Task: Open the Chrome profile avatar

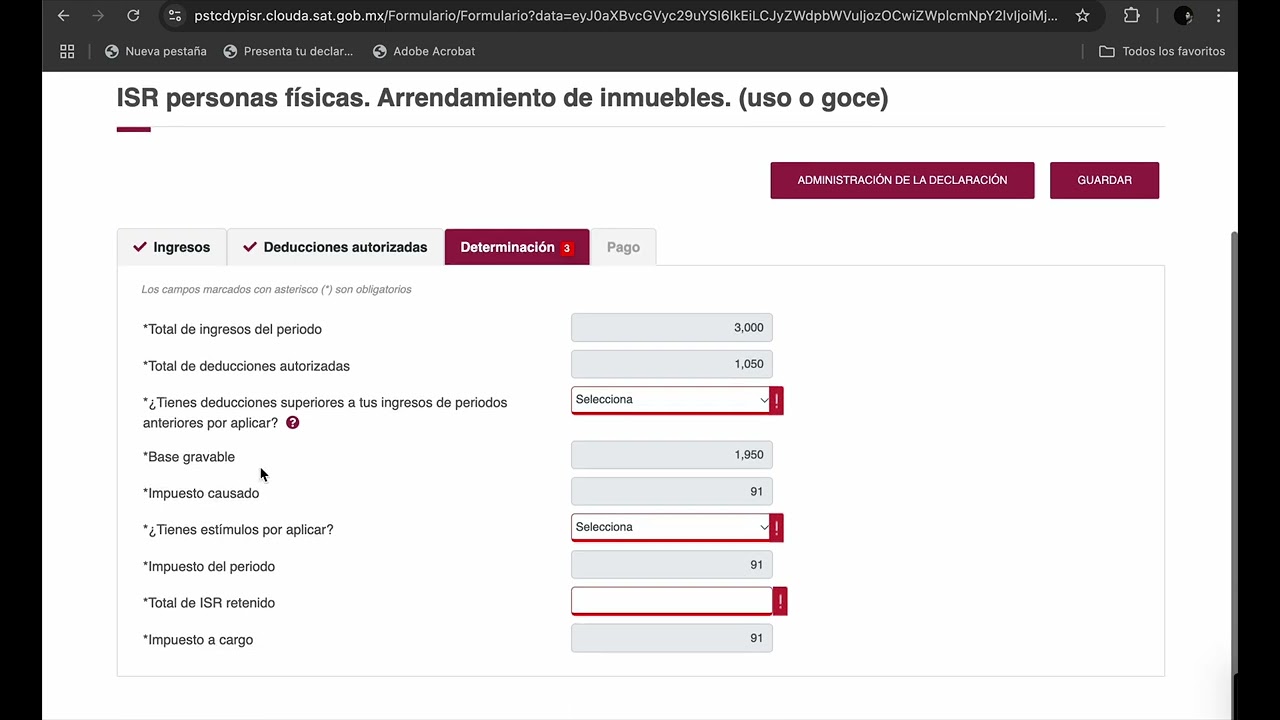Action: pos(1184,16)
